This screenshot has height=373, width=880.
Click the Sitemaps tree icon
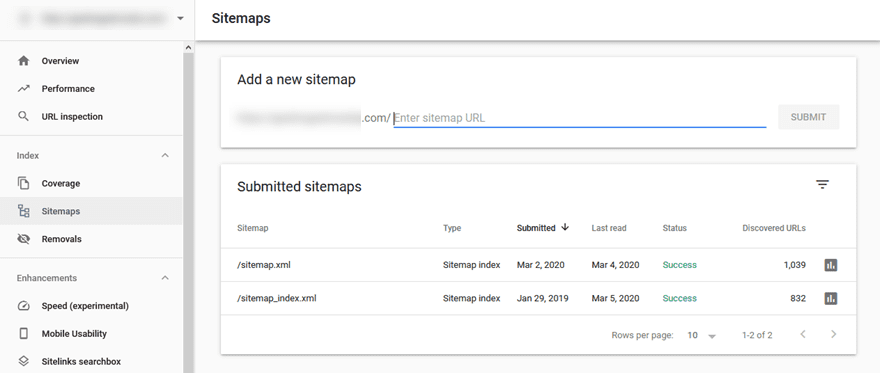24,211
